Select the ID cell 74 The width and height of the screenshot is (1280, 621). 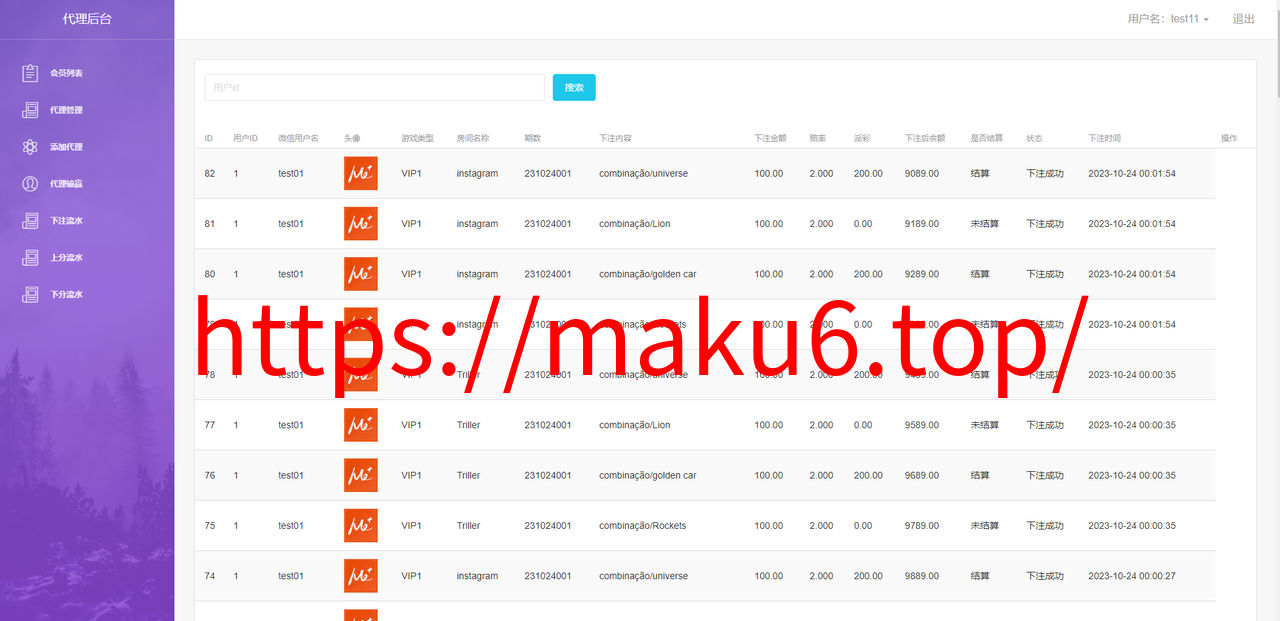pyautogui.click(x=210, y=576)
